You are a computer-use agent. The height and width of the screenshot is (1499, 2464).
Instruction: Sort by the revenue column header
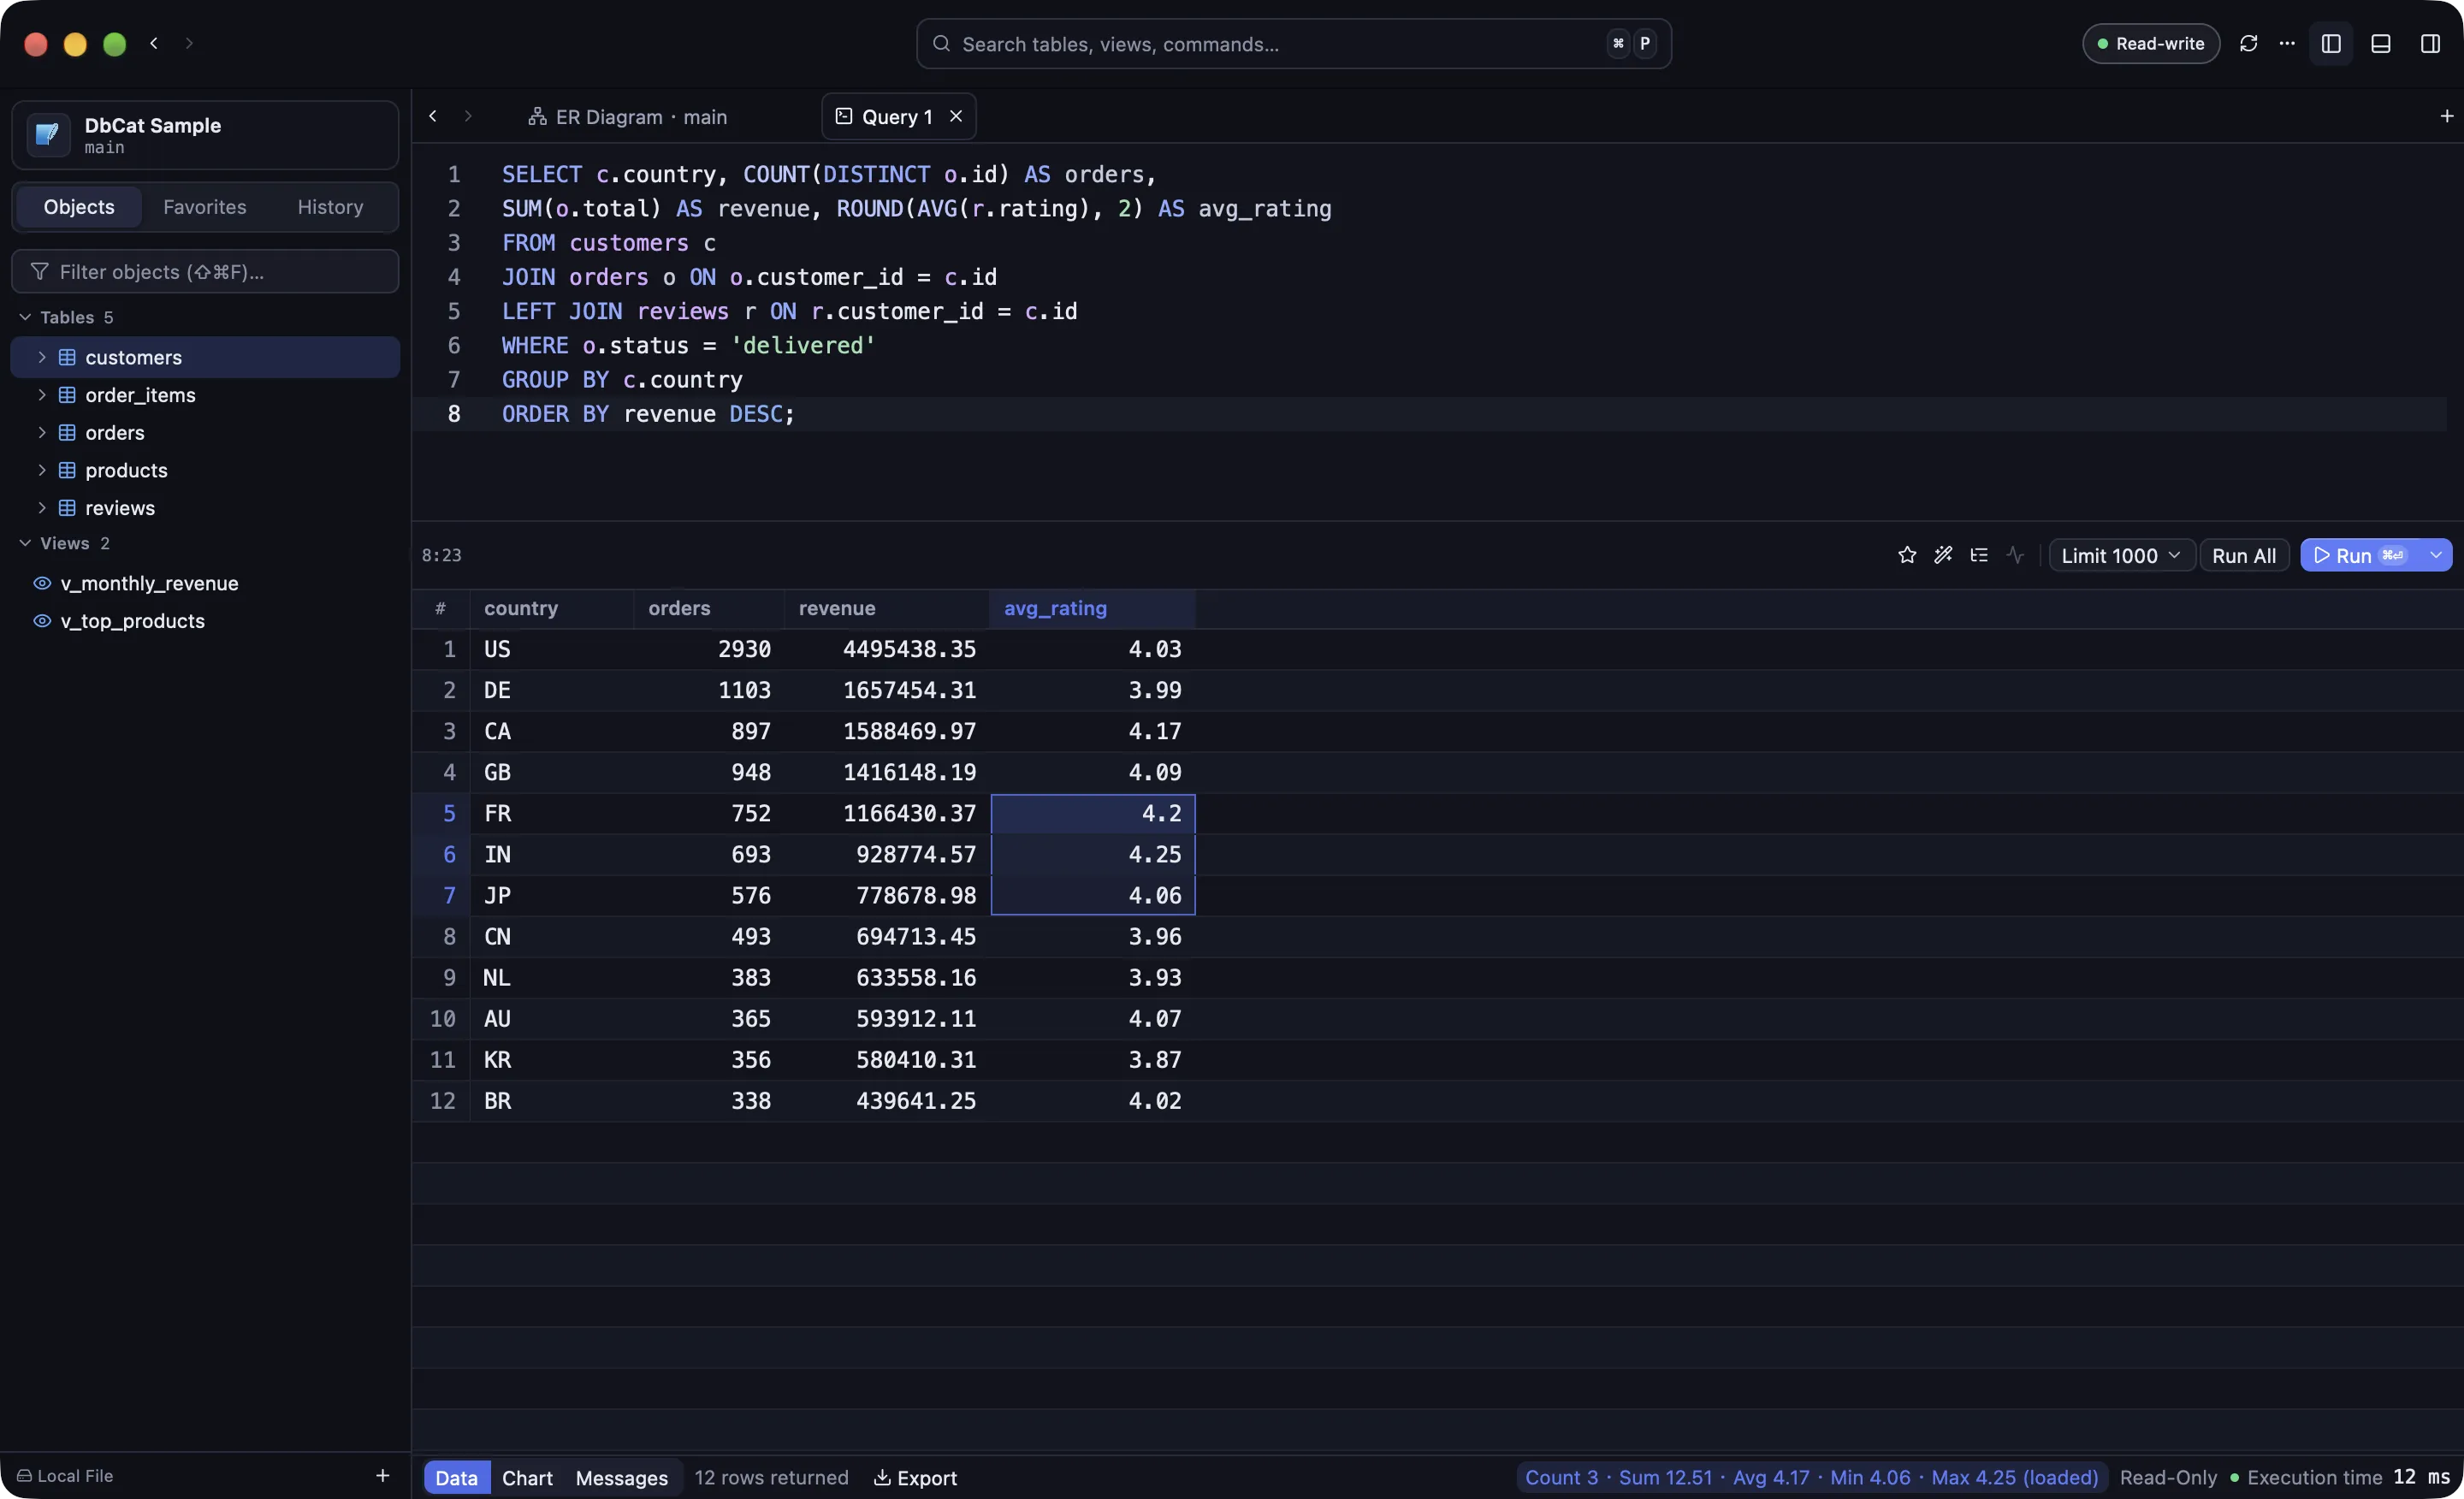[886, 608]
